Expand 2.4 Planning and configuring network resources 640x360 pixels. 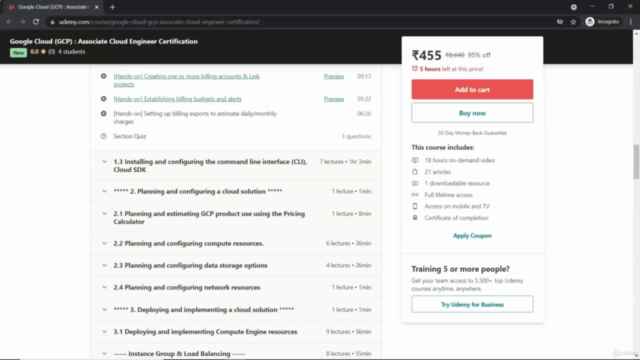[236, 287]
